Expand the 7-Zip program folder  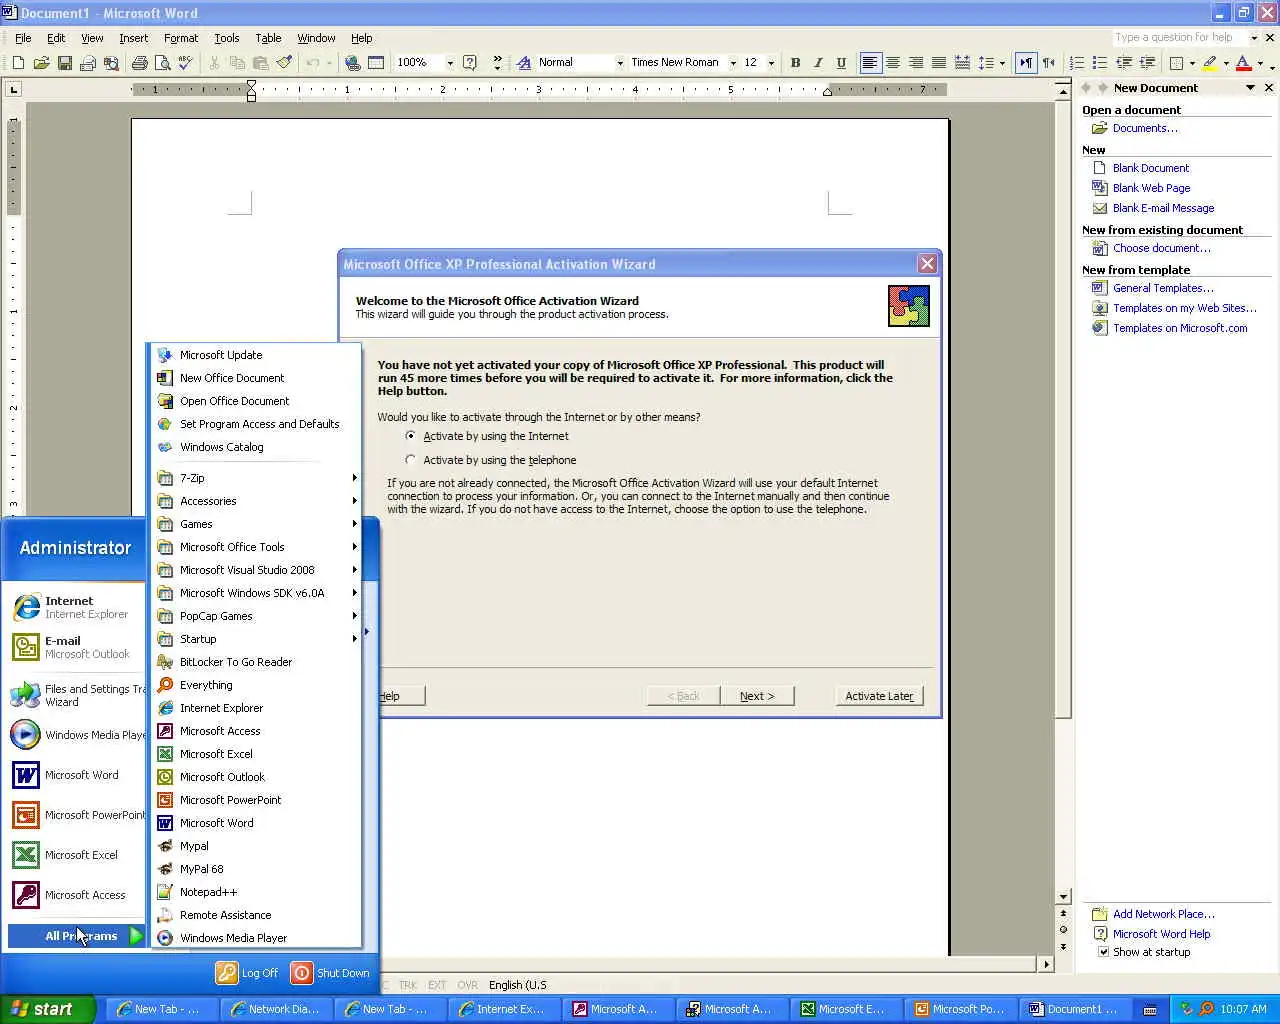(x=257, y=478)
